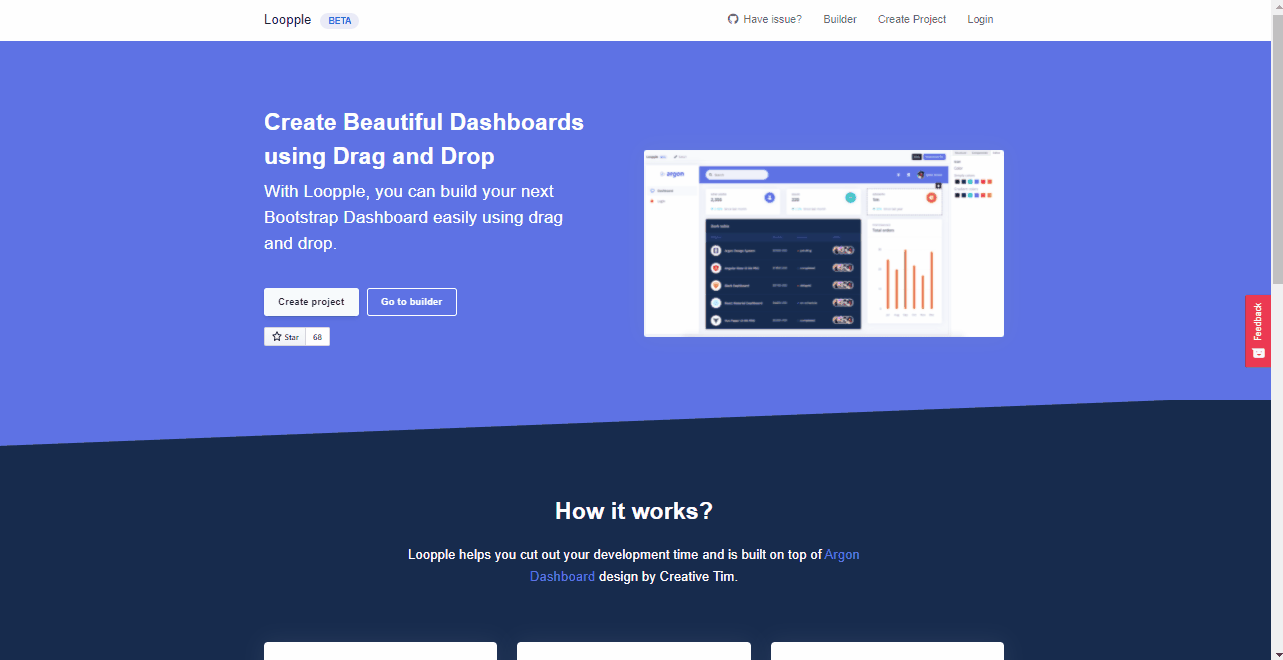
Task: Switch to the Editor tab in the preview panel
Action: pyautogui.click(x=996, y=153)
